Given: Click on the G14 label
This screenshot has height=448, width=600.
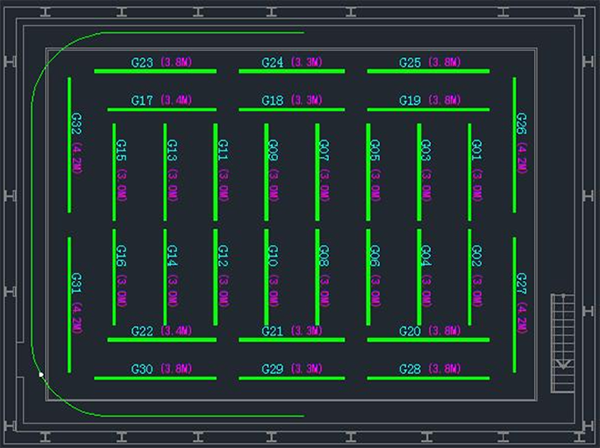Looking at the screenshot, I should [x=172, y=256].
